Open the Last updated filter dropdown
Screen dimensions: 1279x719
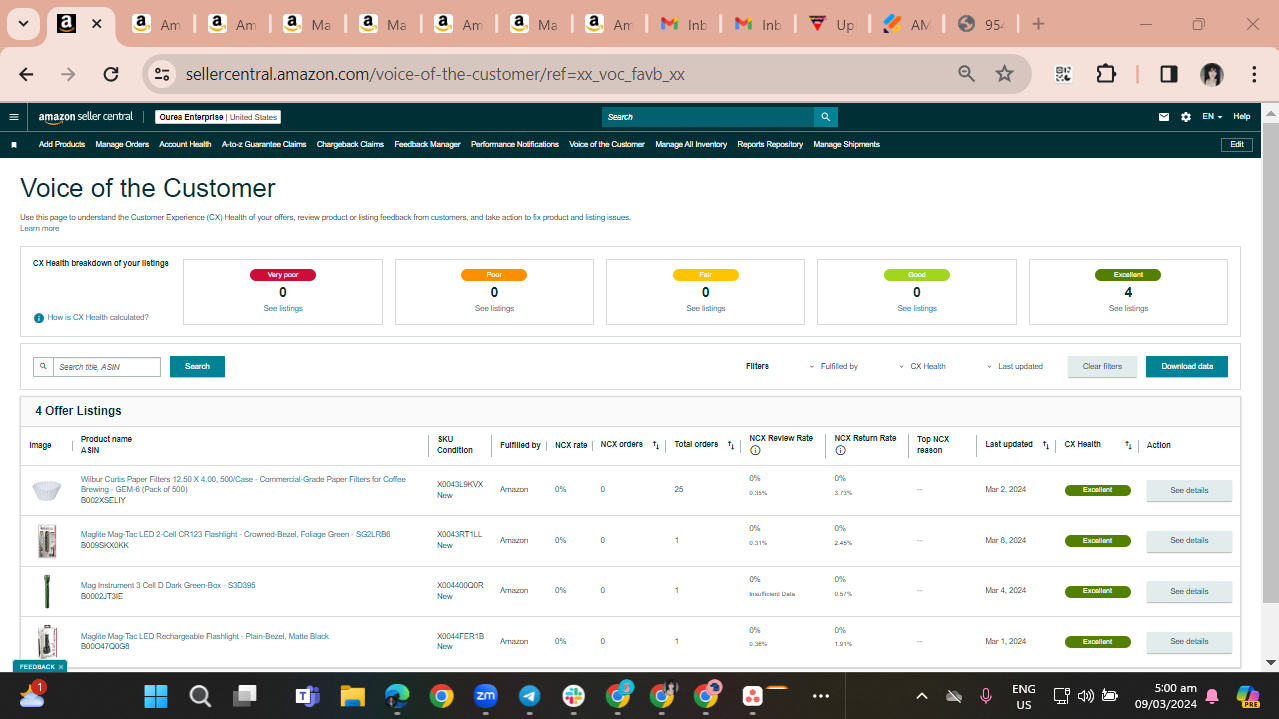click(1014, 366)
